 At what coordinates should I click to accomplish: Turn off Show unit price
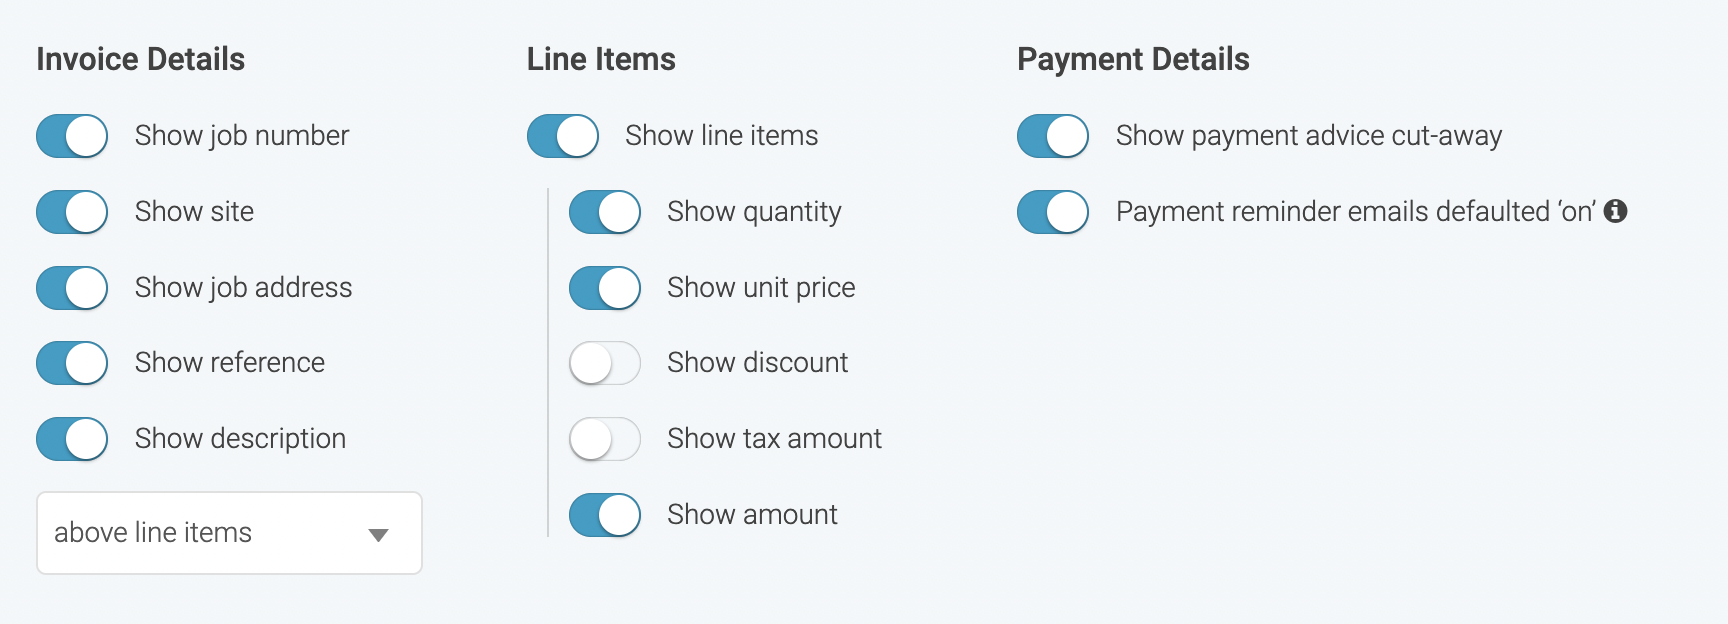click(605, 288)
